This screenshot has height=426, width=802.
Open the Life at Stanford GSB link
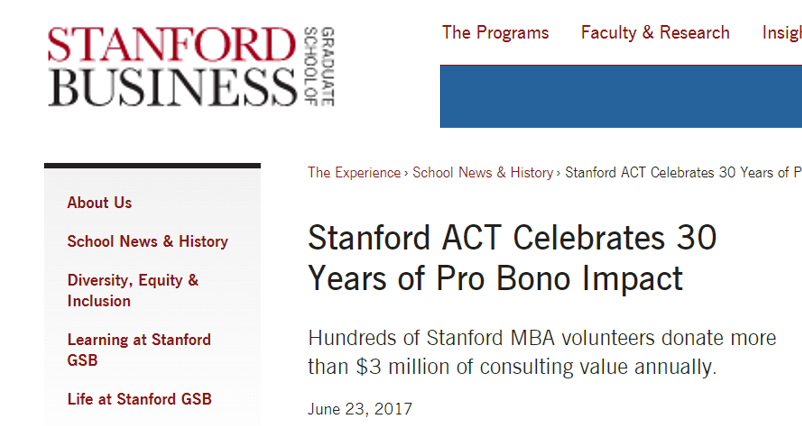tap(139, 399)
